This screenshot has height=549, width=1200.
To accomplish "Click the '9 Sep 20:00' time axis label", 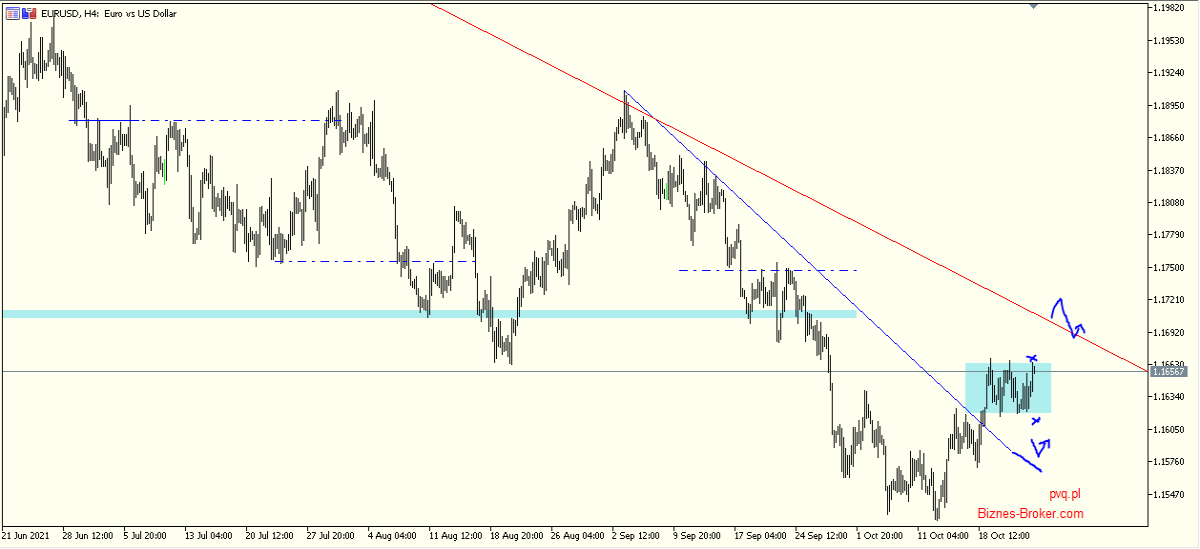I will [699, 535].
